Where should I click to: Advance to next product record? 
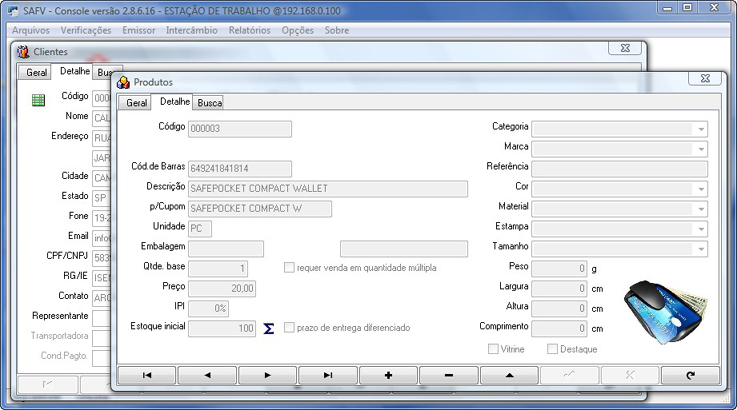(268, 374)
